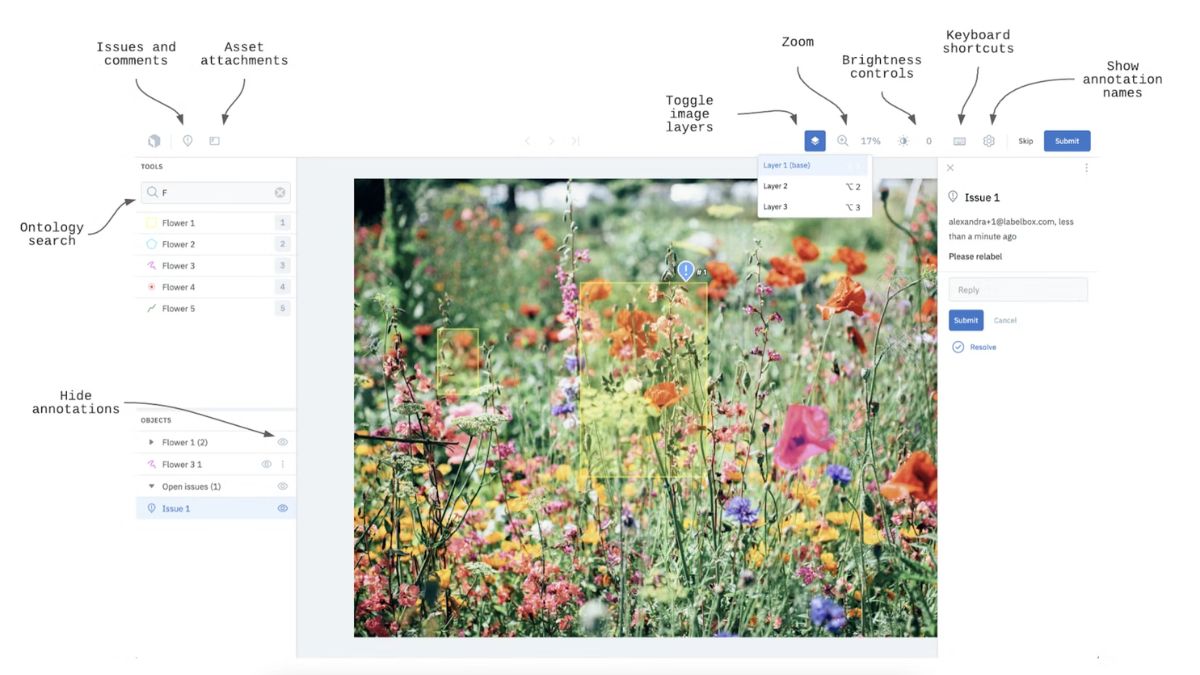The height and width of the screenshot is (675, 1200).
Task: Click the zoom magnifier icon
Action: [x=843, y=141]
